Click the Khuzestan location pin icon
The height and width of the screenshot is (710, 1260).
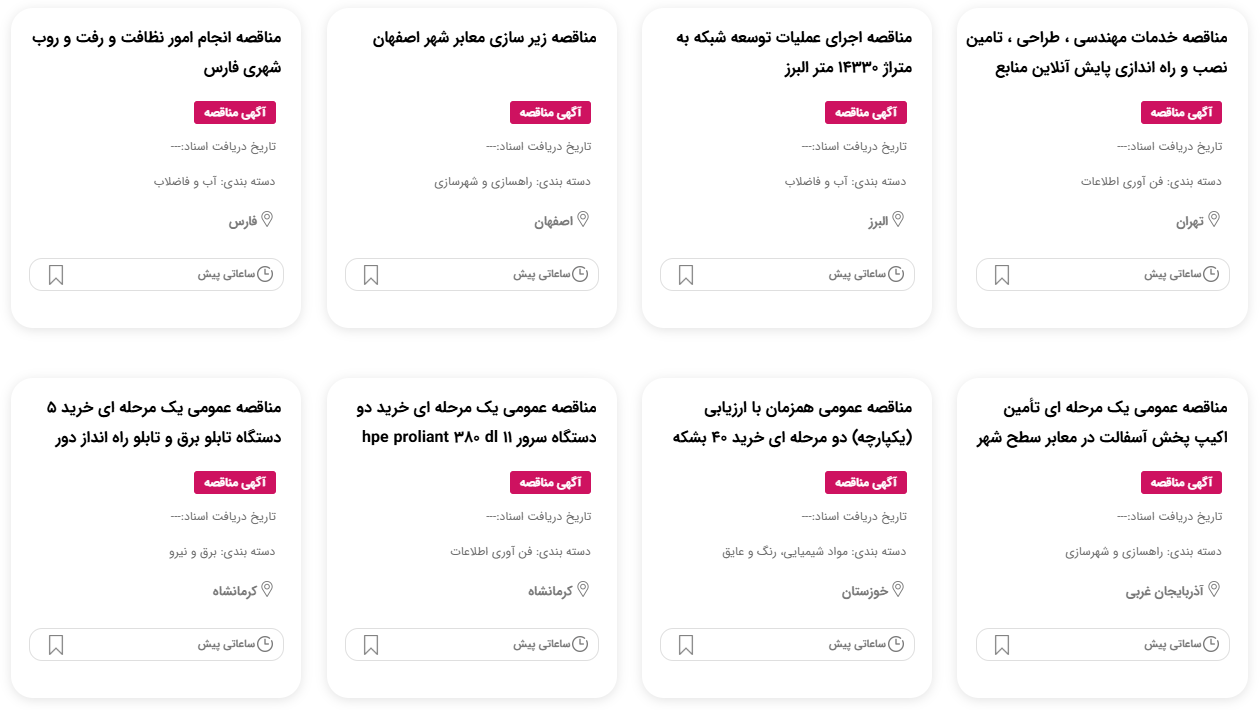coord(898,590)
